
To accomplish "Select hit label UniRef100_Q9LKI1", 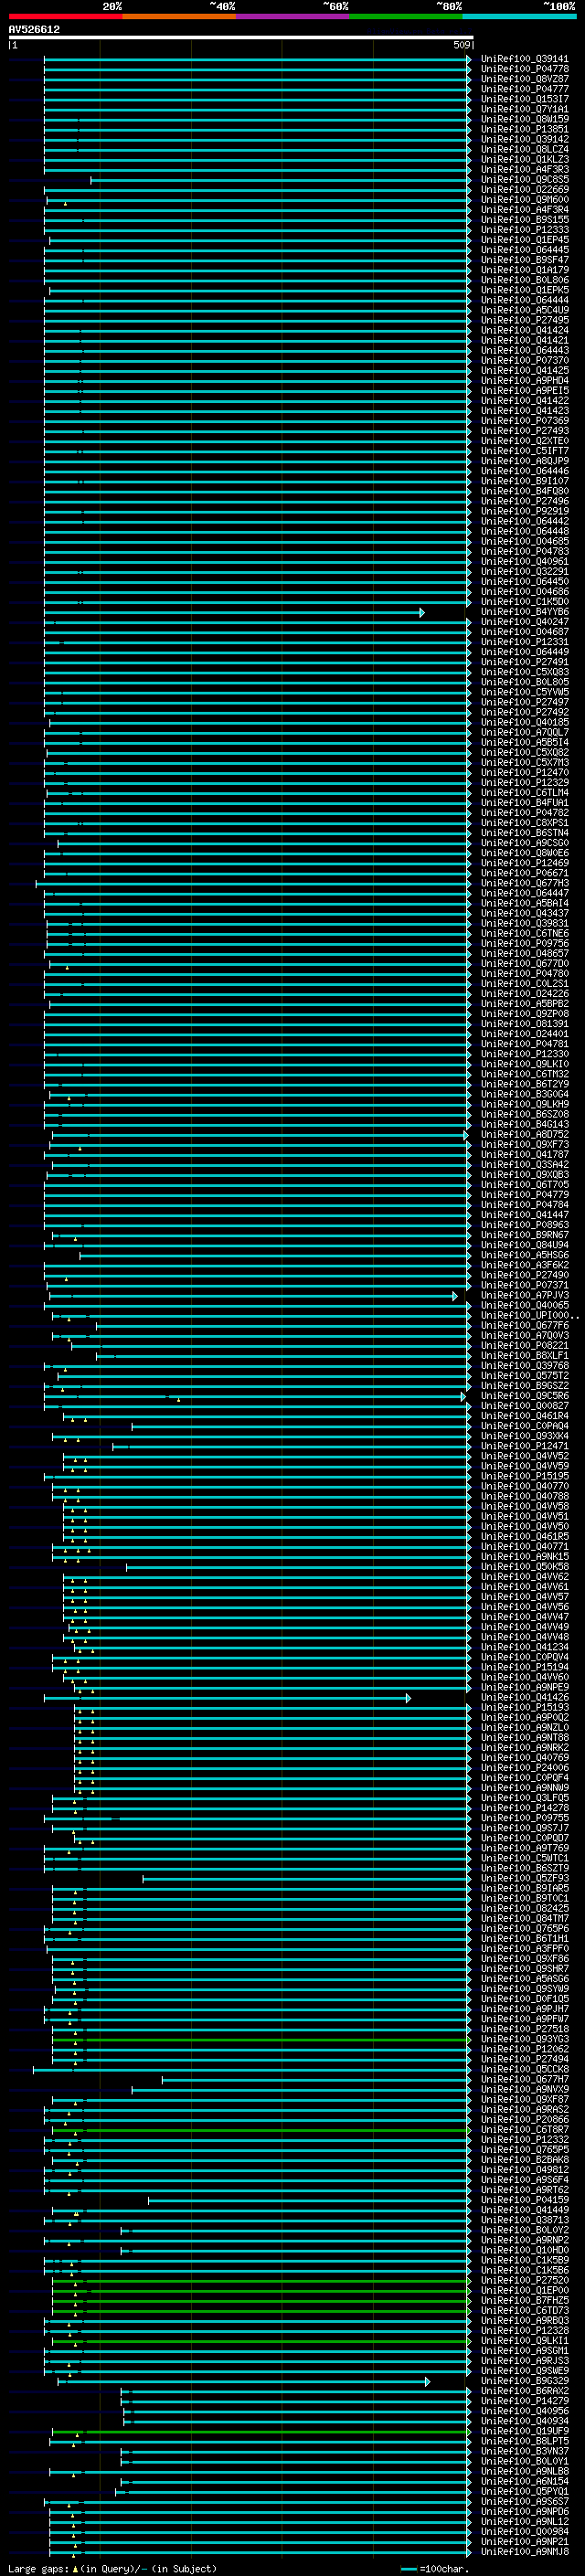I will pos(524,2340).
